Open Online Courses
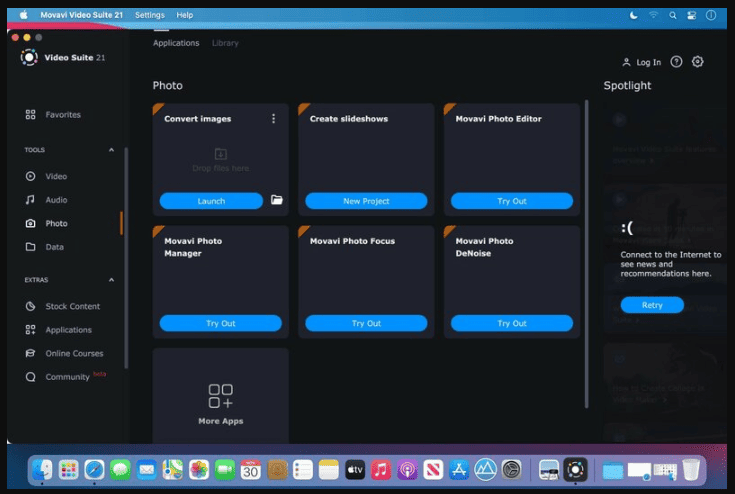Screen dimensions: 735x494 point(64,353)
